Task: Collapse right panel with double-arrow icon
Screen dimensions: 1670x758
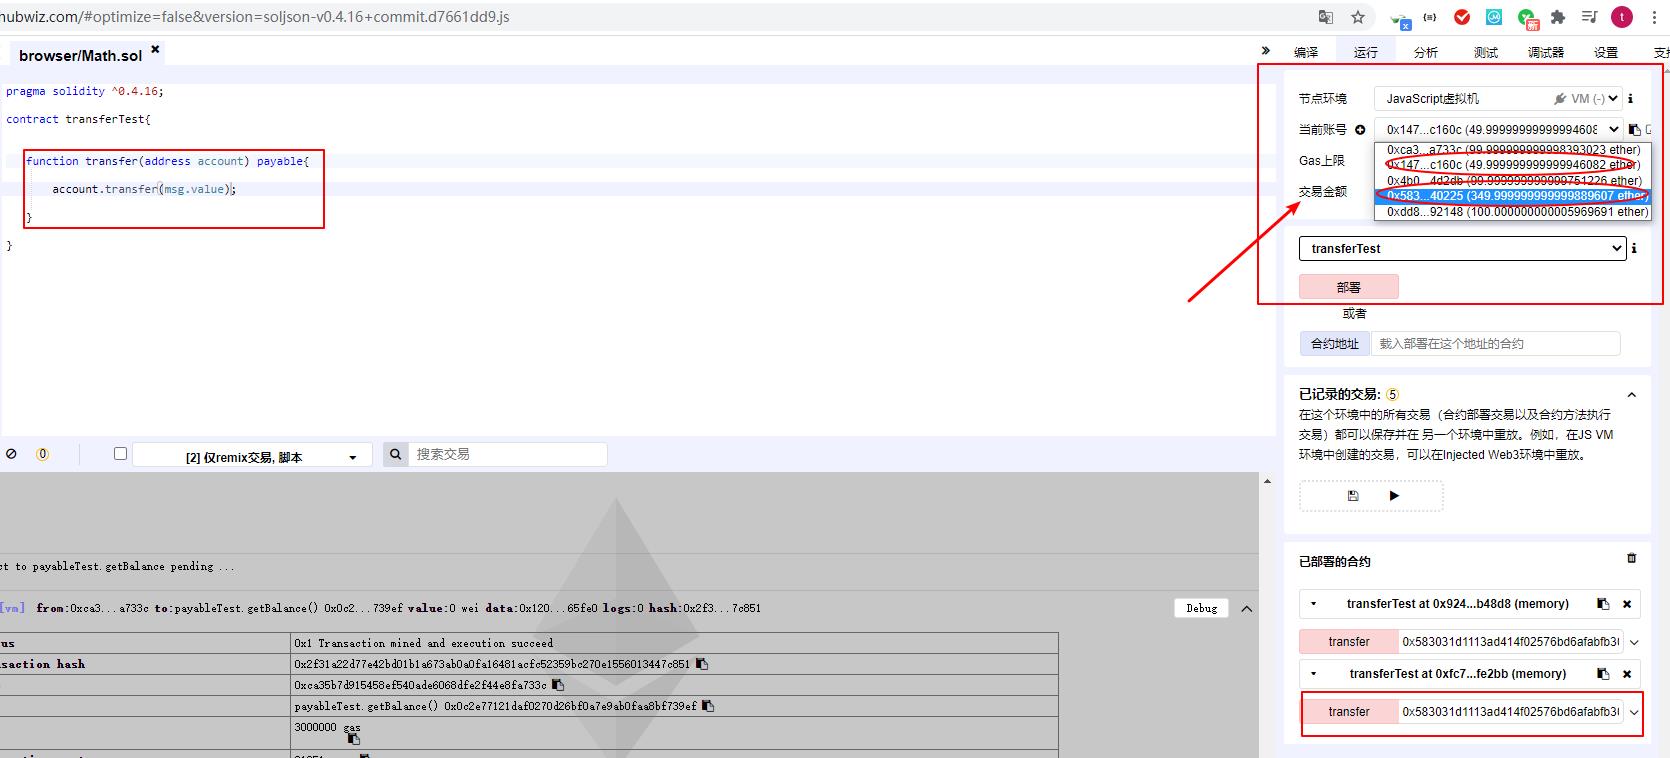Action: [x=1265, y=50]
